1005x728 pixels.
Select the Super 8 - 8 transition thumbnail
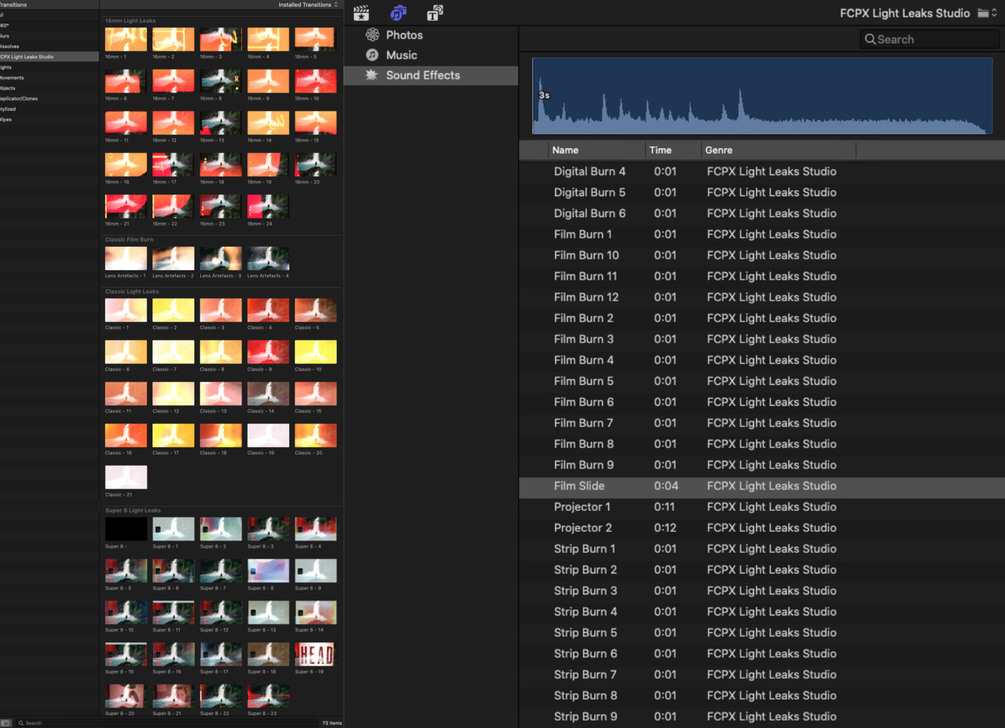pos(268,571)
